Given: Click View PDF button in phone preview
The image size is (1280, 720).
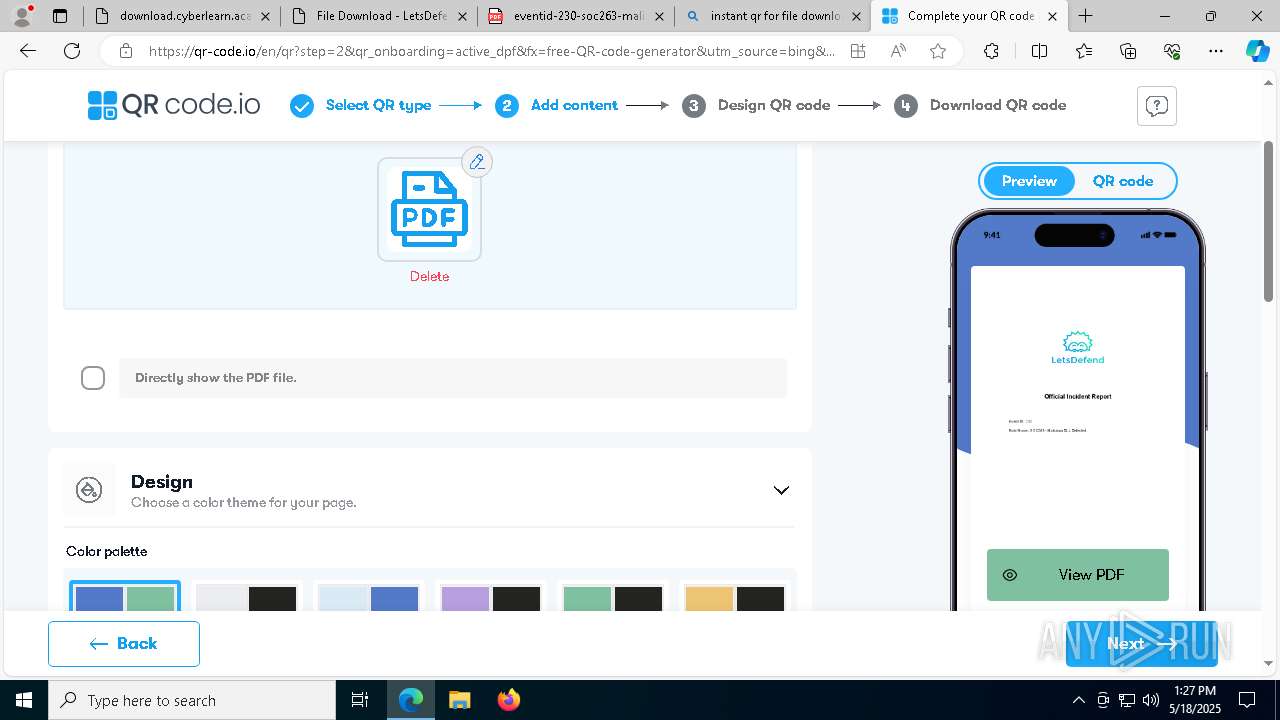Looking at the screenshot, I should 1077,575.
